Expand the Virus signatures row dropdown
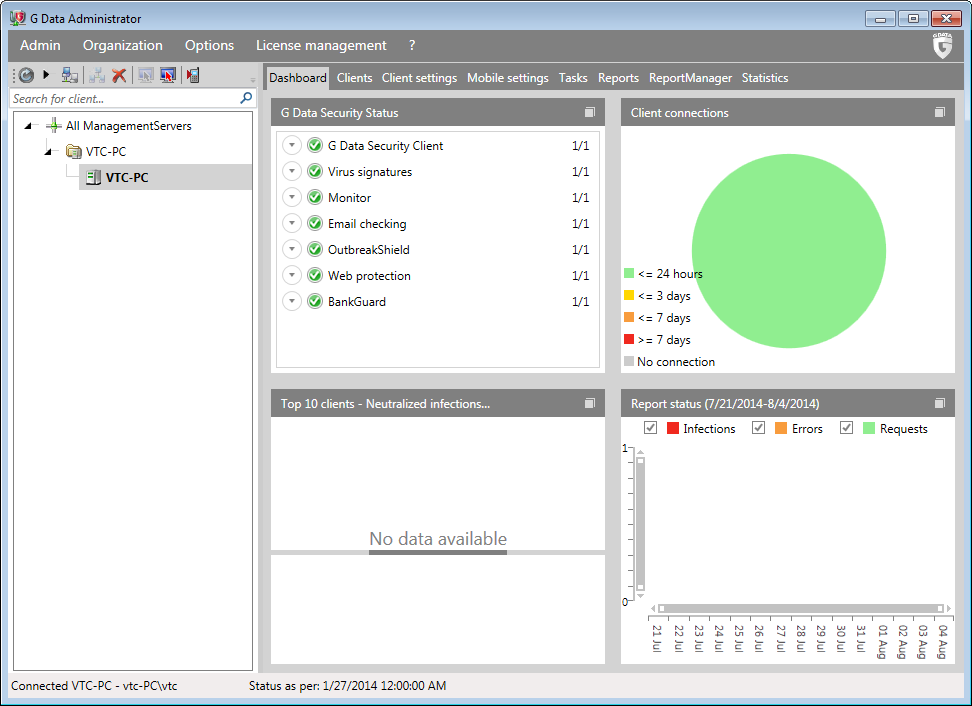Image resolution: width=972 pixels, height=706 pixels. click(x=292, y=172)
